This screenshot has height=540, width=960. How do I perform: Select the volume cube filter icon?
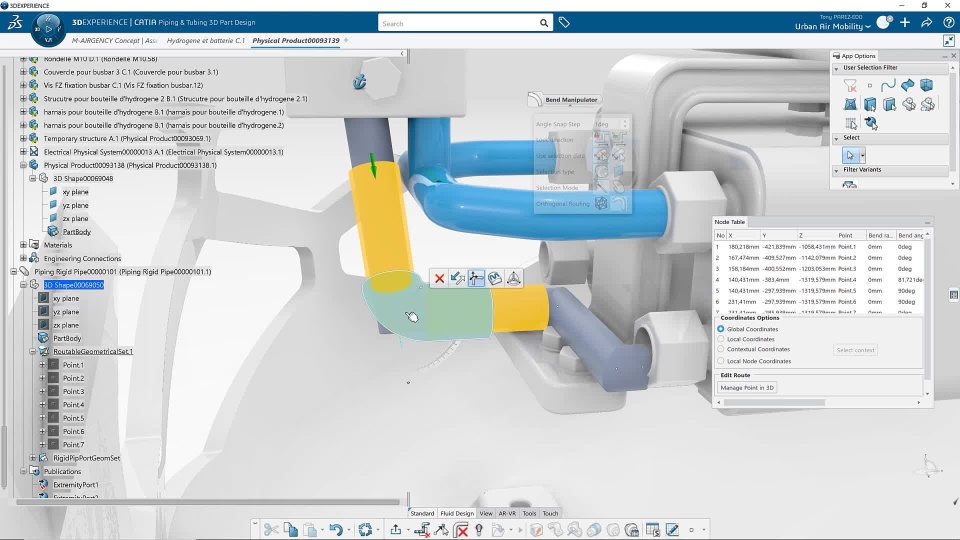click(926, 85)
